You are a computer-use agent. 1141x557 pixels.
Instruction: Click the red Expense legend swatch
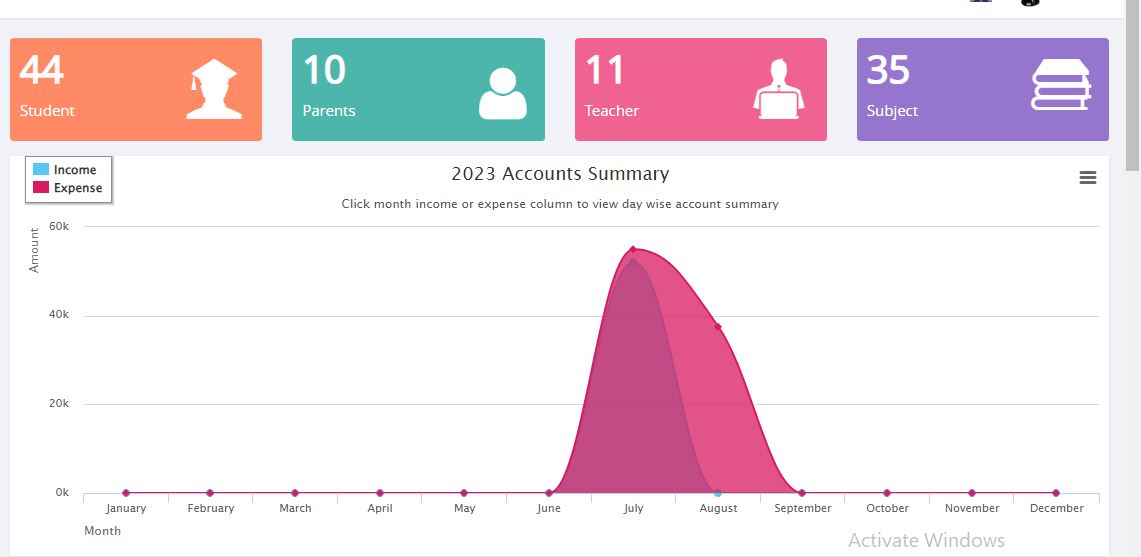pyautogui.click(x=41, y=188)
